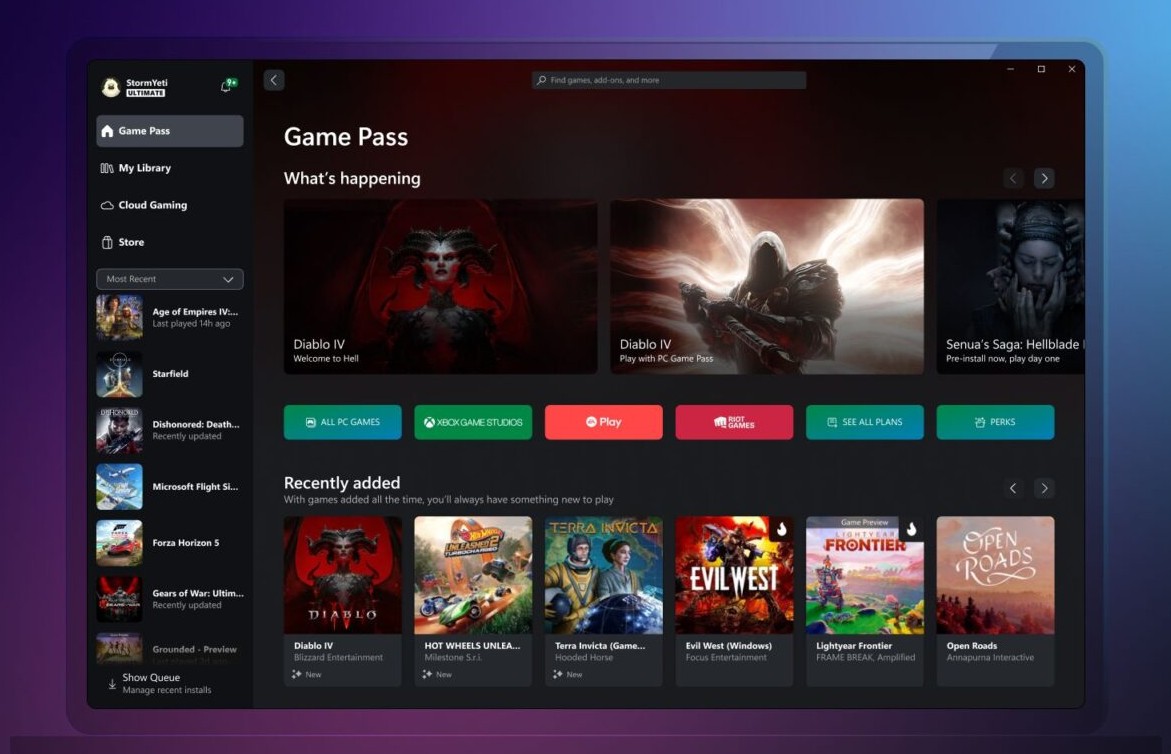Open Starfield in recent list
The width and height of the screenshot is (1171, 754).
170,374
